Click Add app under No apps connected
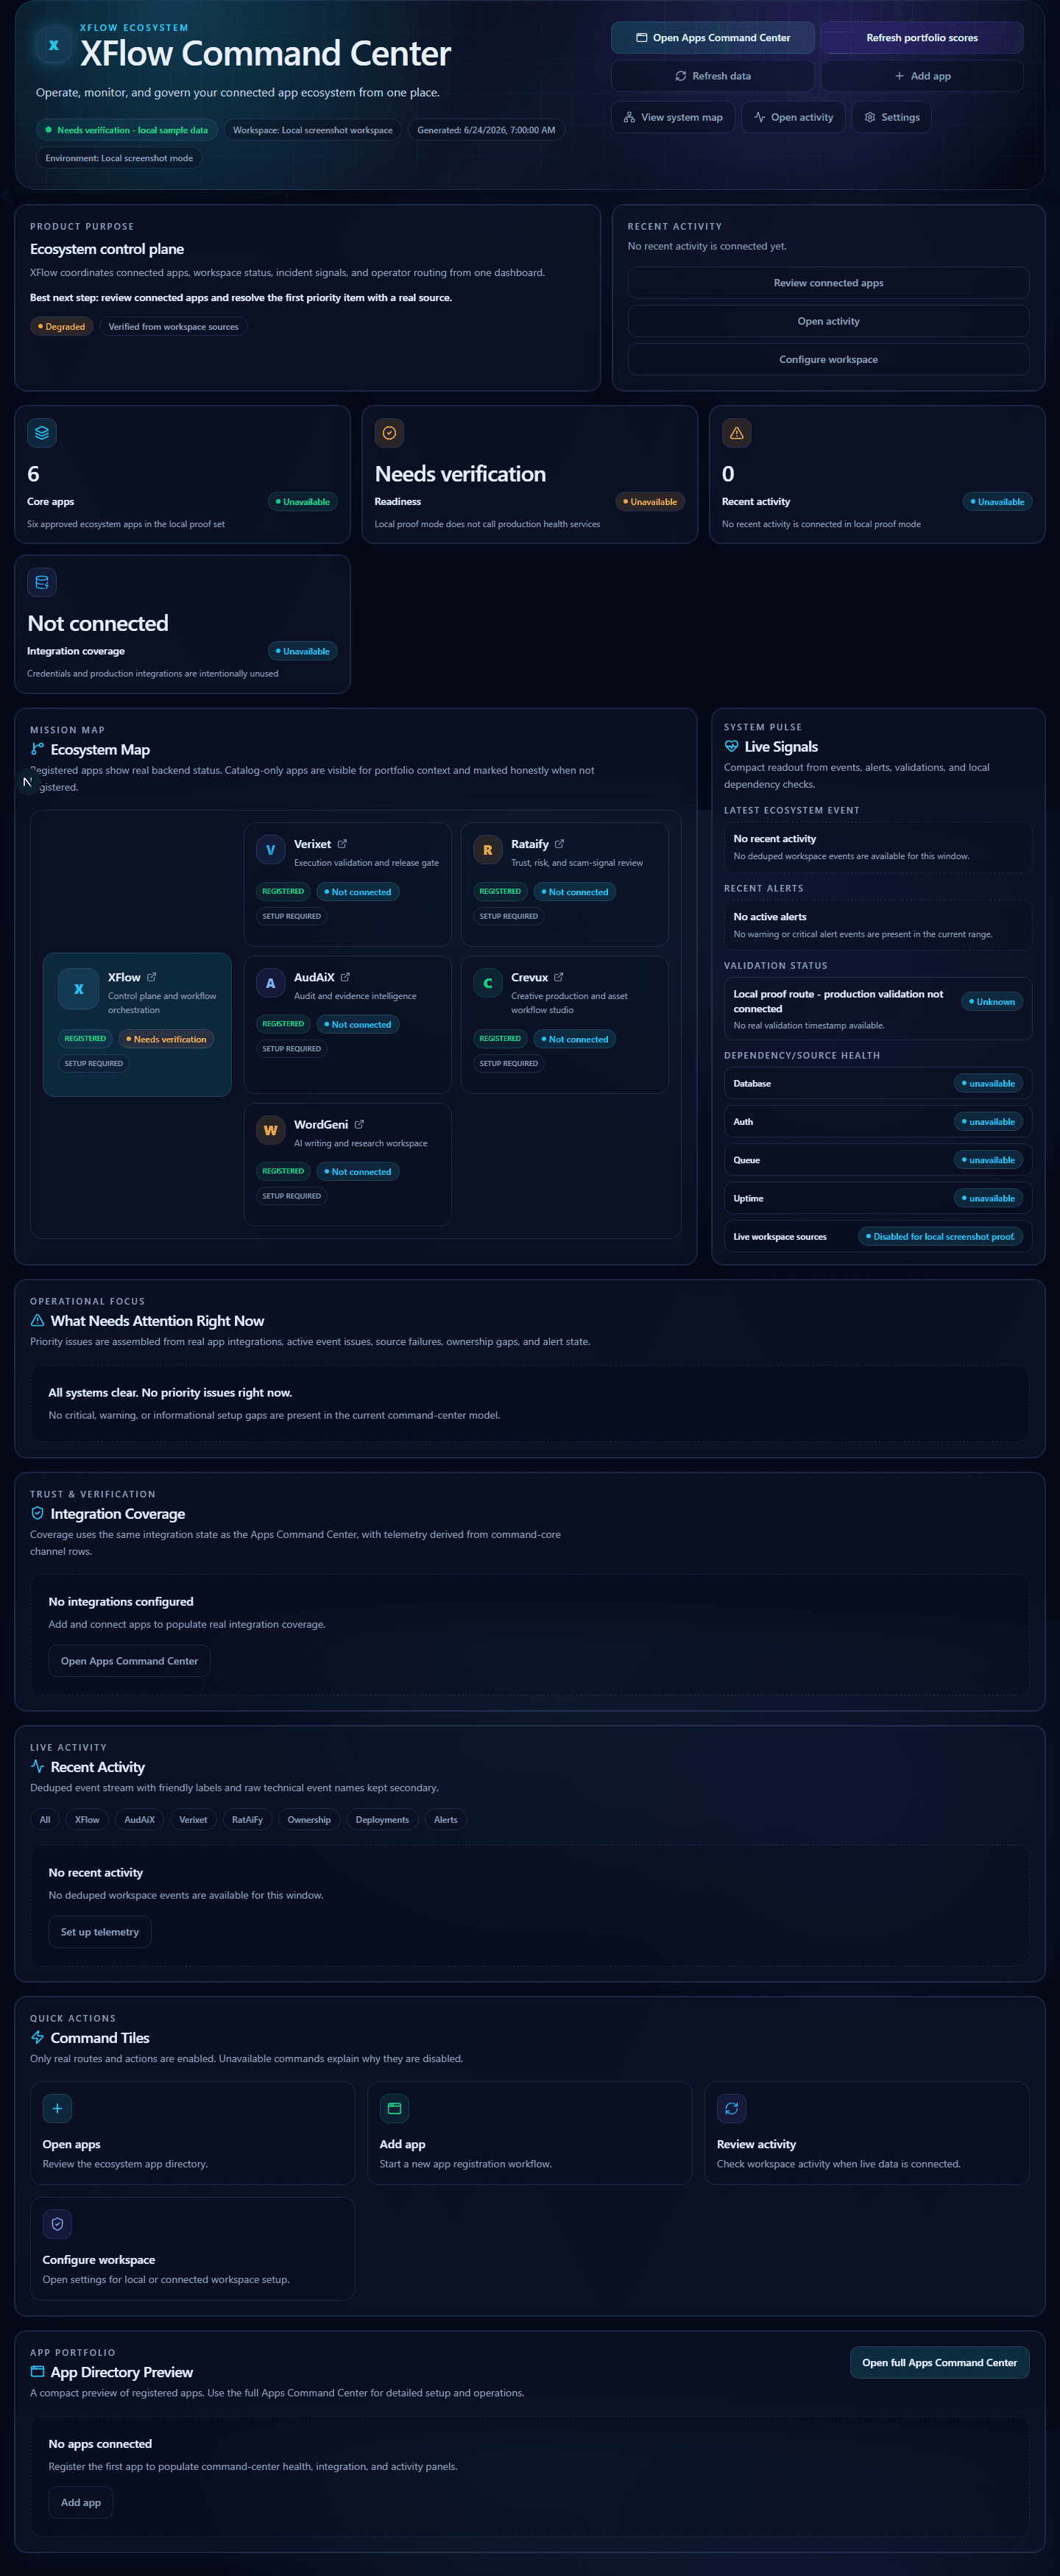Screen dimensions: 1060x2576 [81, 2502]
